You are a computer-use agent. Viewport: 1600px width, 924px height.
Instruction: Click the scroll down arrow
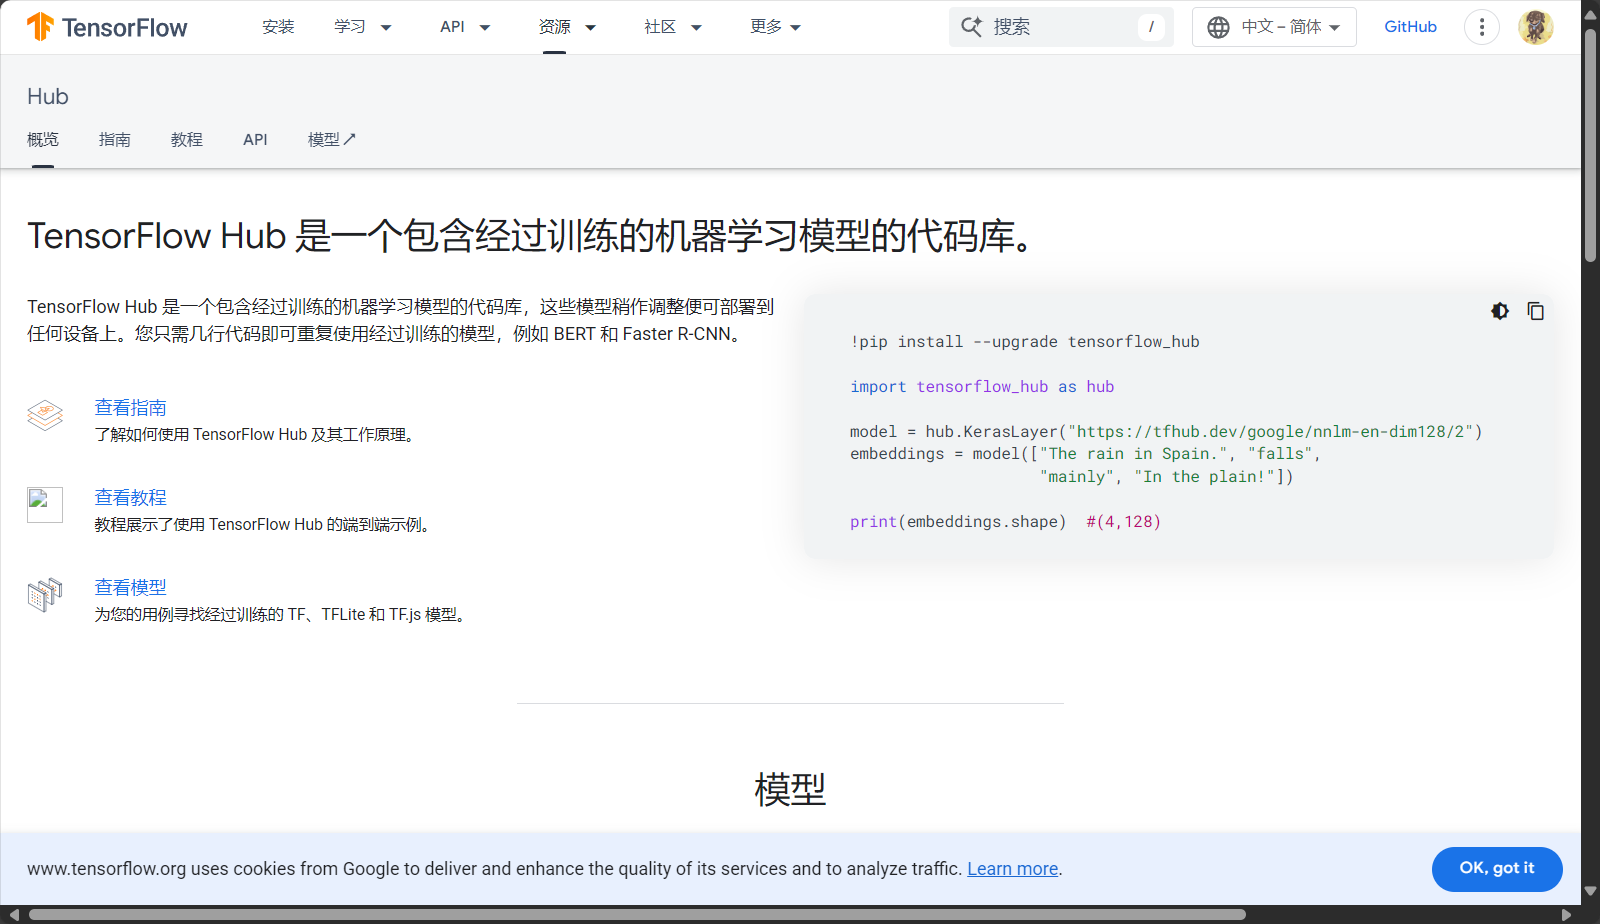click(x=1590, y=891)
